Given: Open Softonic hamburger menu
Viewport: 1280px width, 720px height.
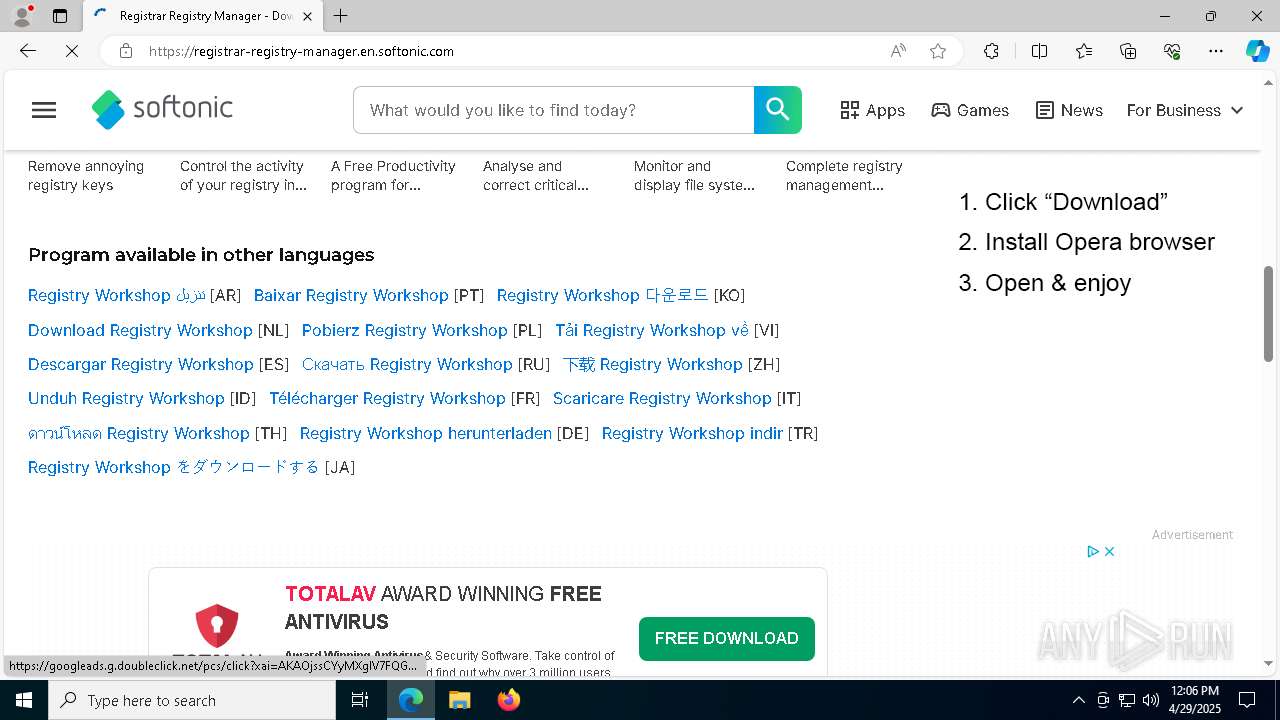Looking at the screenshot, I should 44,110.
